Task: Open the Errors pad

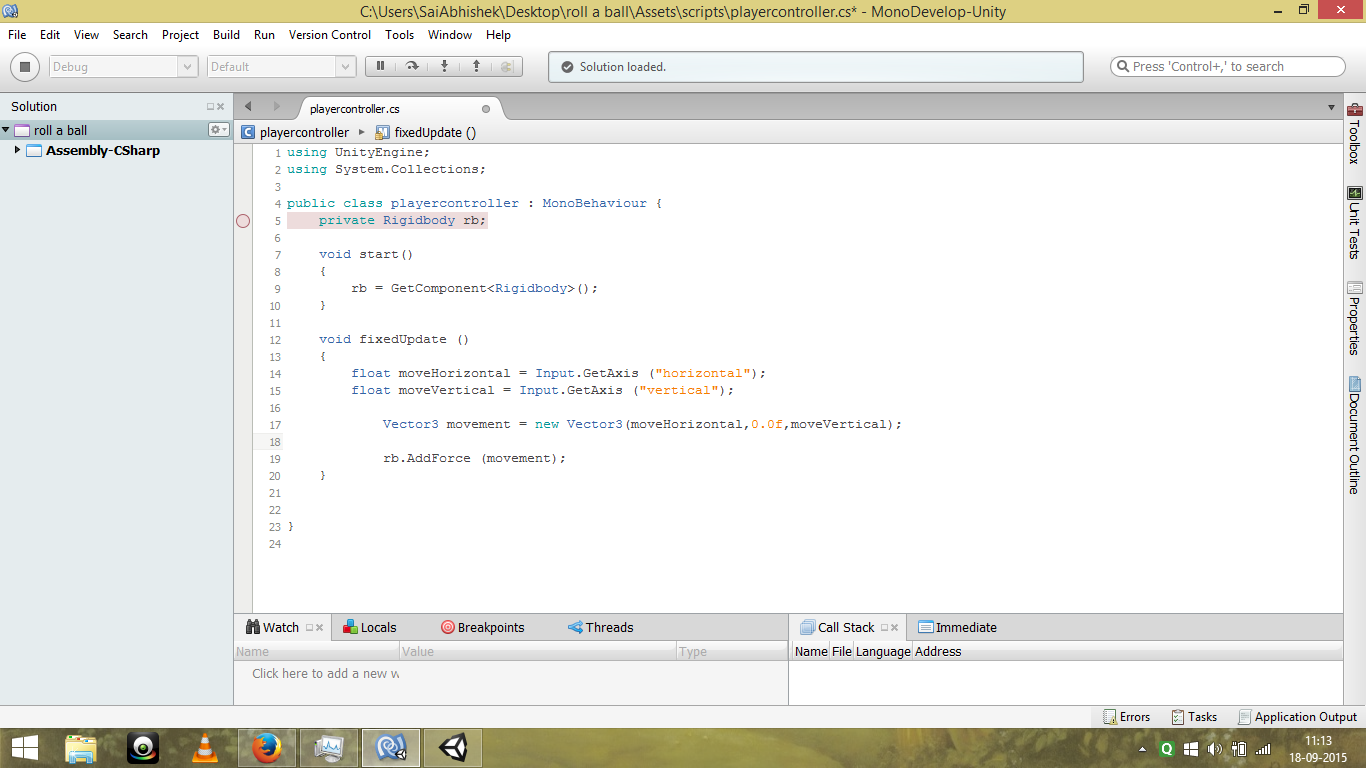Action: pyautogui.click(x=1126, y=717)
